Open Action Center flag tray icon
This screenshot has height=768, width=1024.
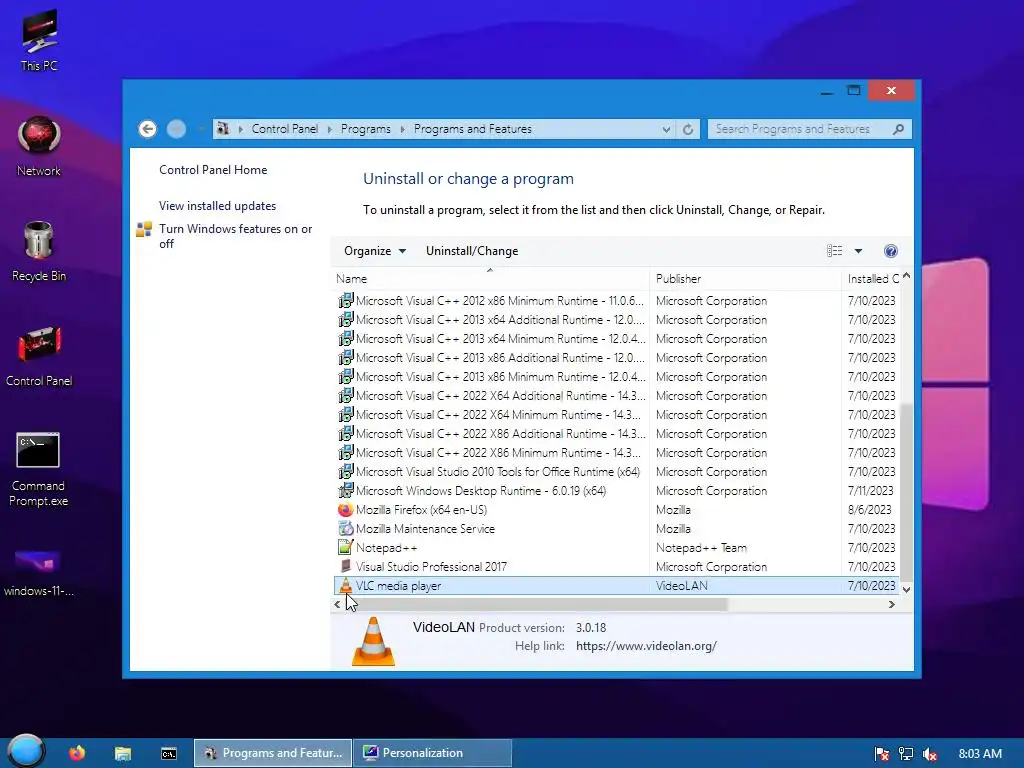882,754
